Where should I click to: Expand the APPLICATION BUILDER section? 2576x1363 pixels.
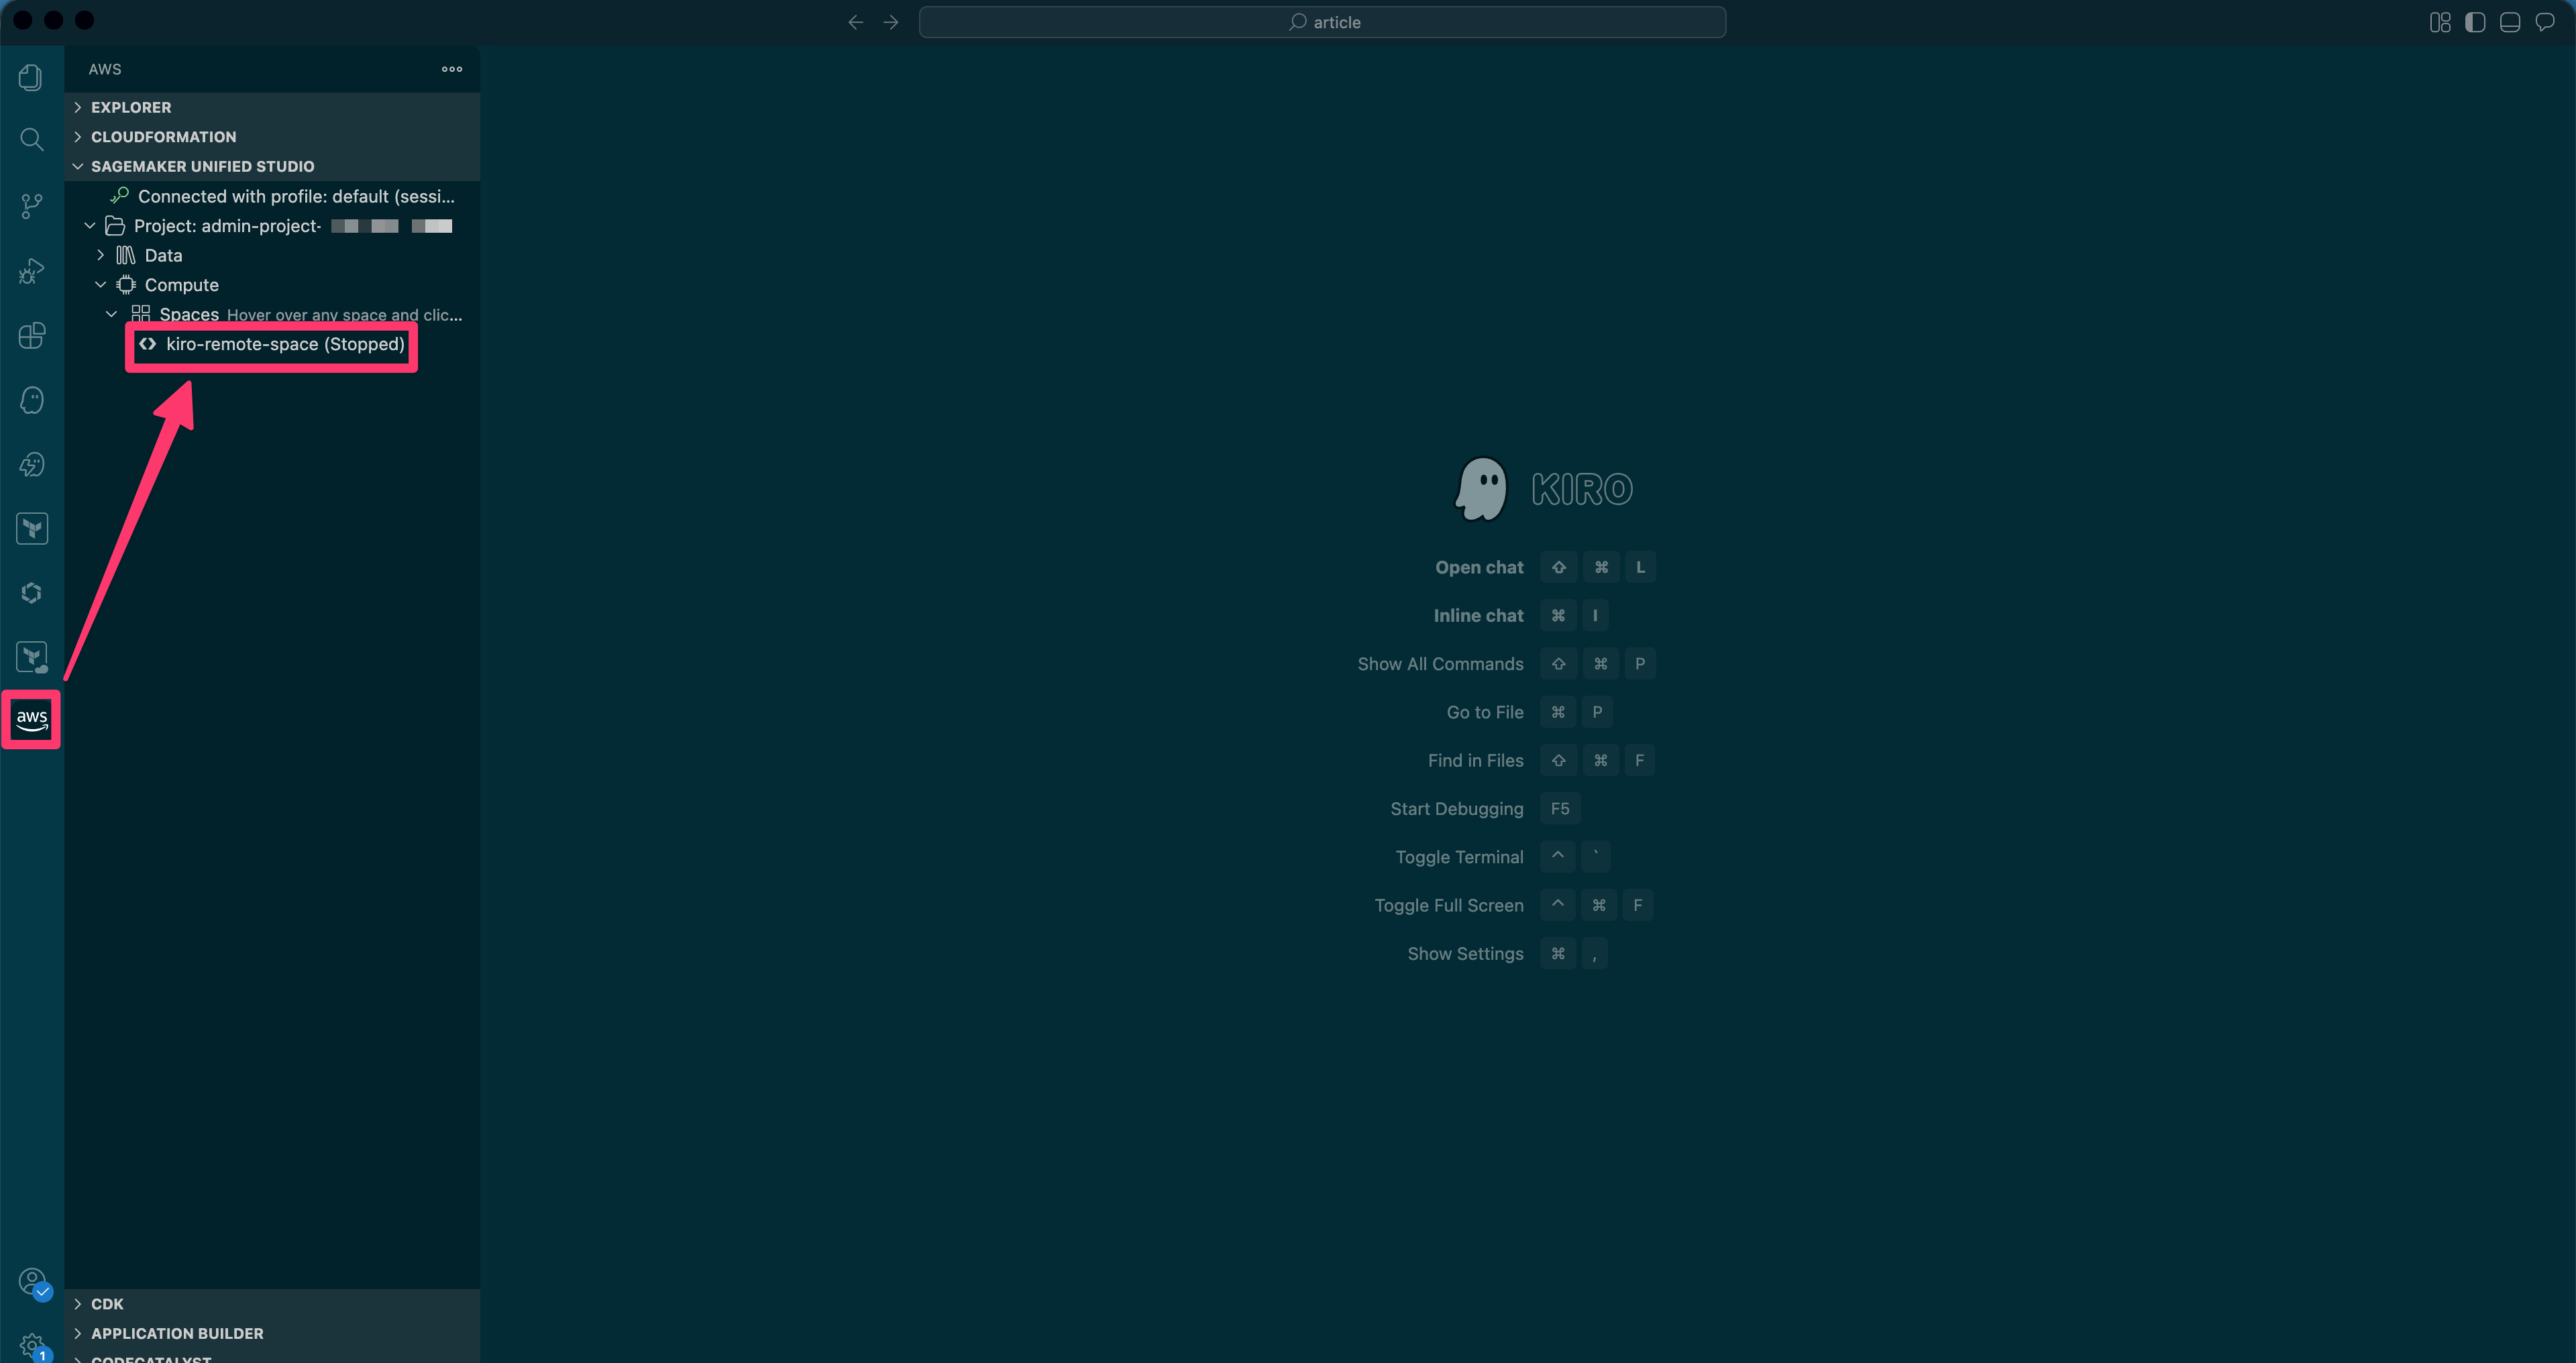click(272, 1334)
